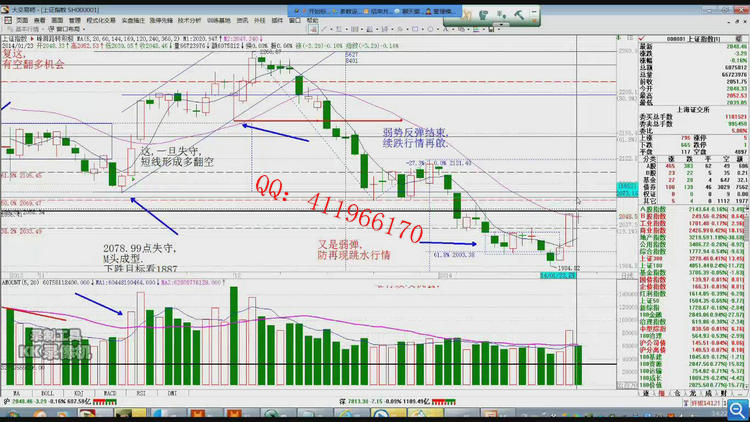750x422 pixels.
Task: Click the icon right of 上证指数 panel title
Action: 739,39
